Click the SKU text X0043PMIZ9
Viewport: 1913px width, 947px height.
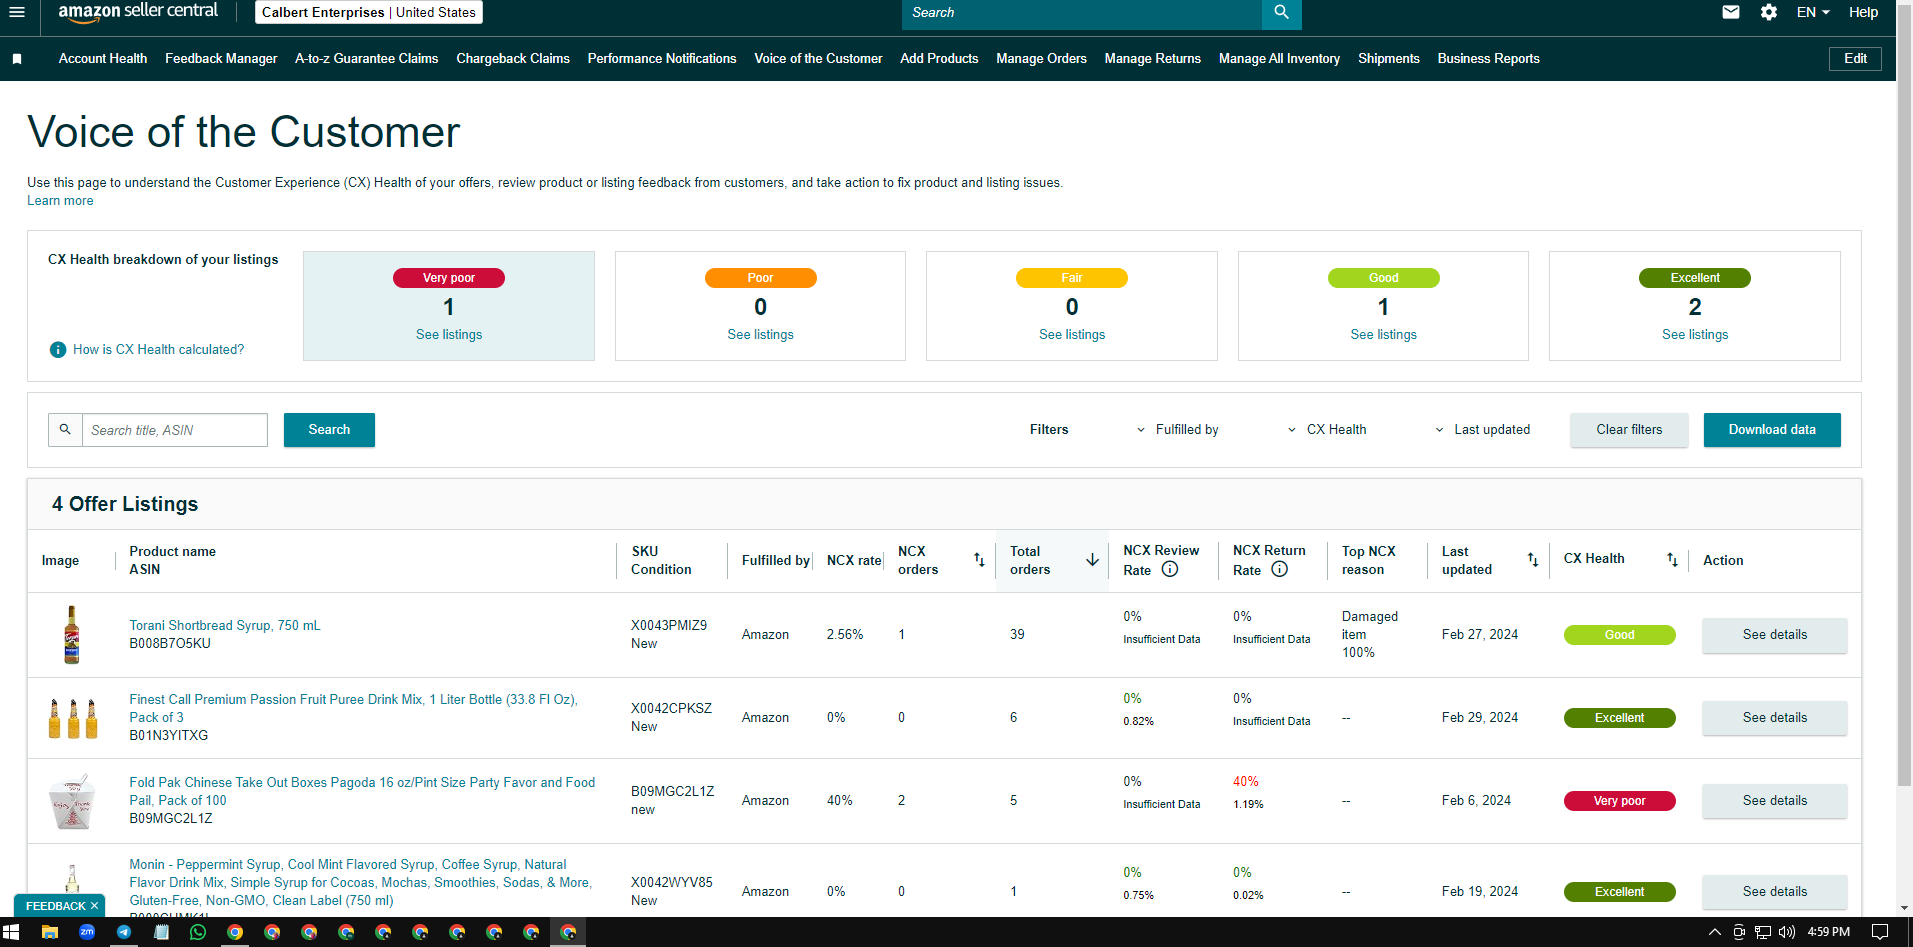point(669,626)
